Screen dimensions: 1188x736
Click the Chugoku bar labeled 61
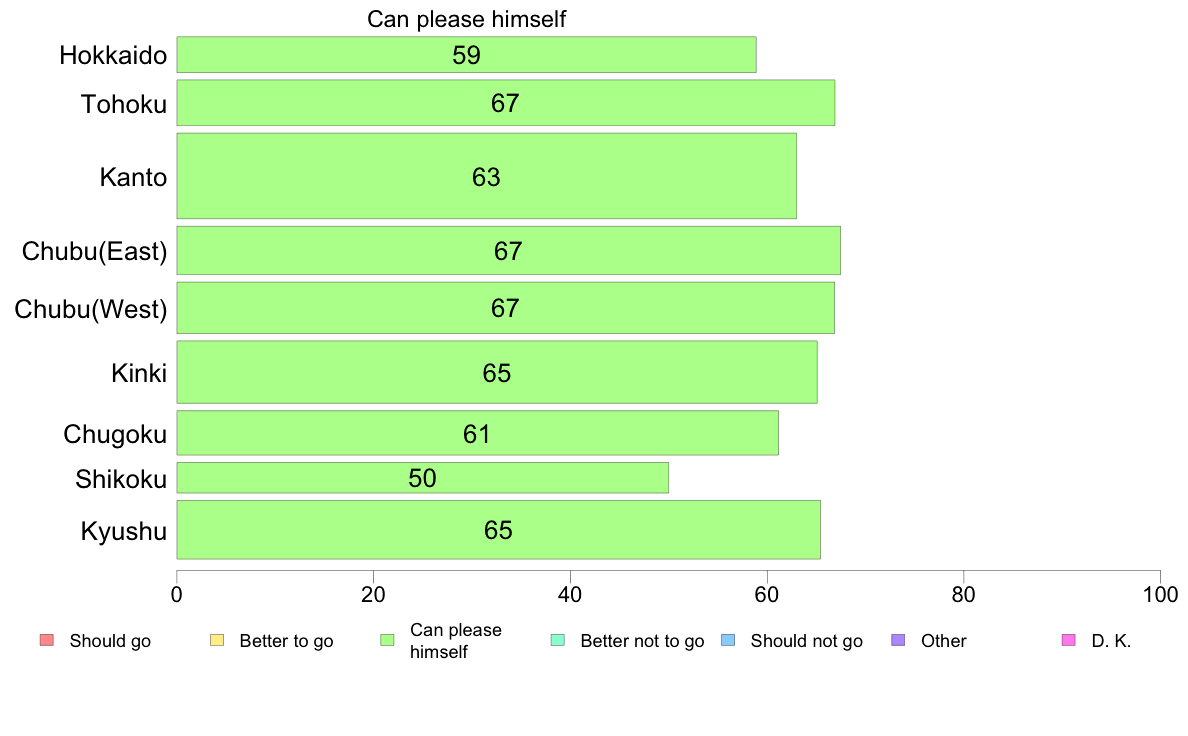point(477,433)
